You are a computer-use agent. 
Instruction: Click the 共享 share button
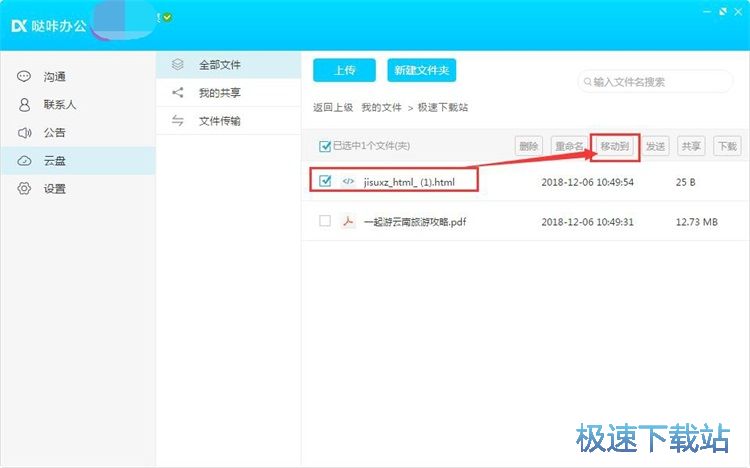tap(691, 146)
